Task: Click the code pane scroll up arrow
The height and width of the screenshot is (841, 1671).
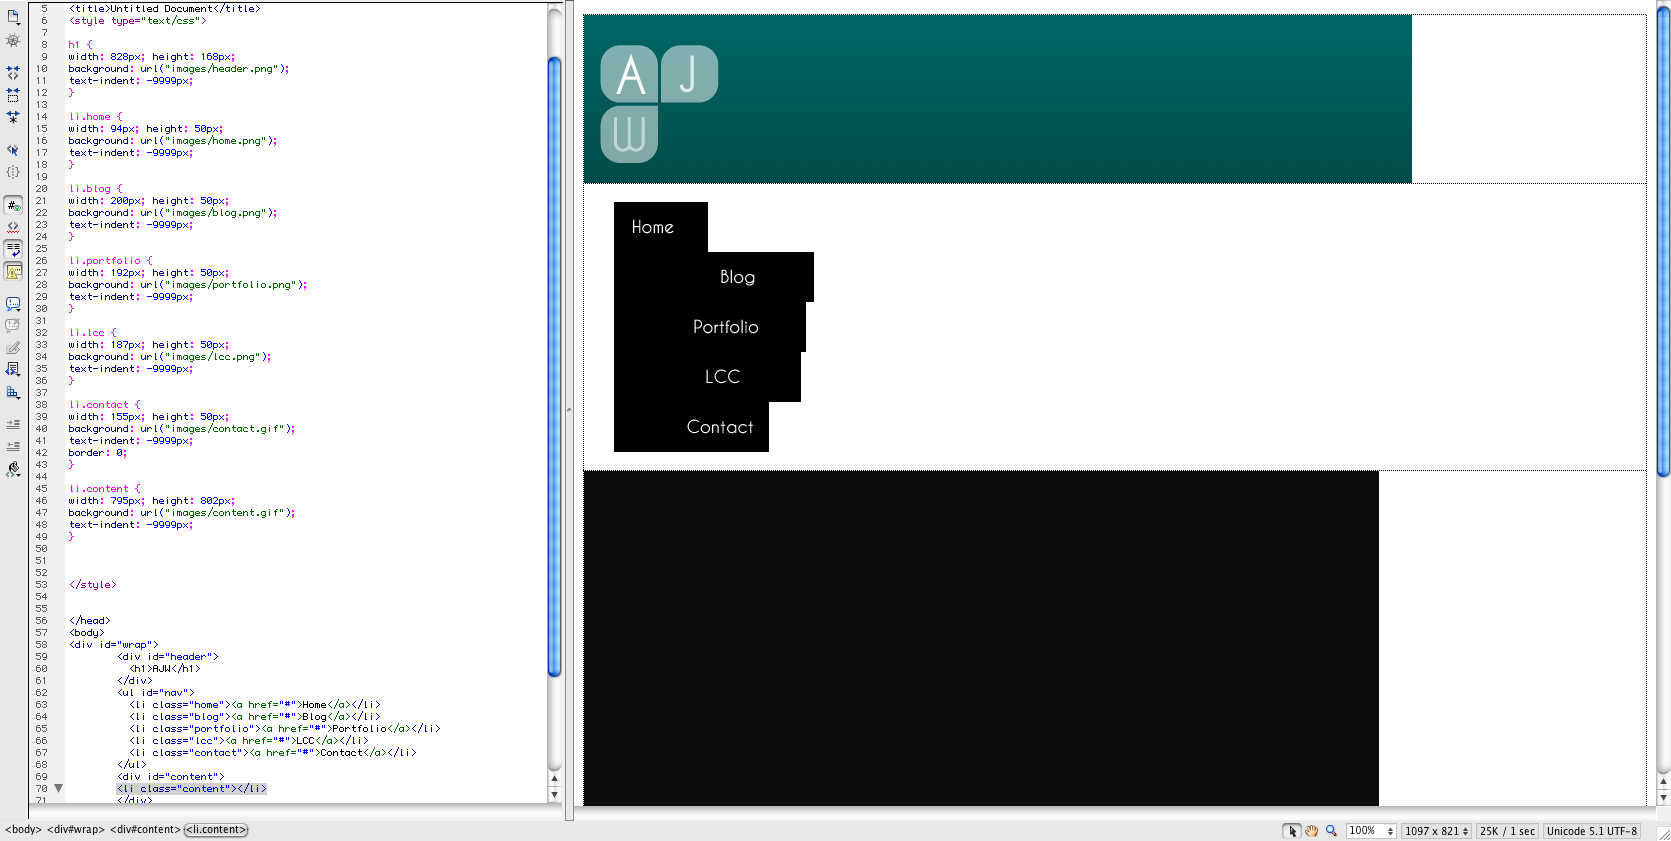Action: [554, 778]
